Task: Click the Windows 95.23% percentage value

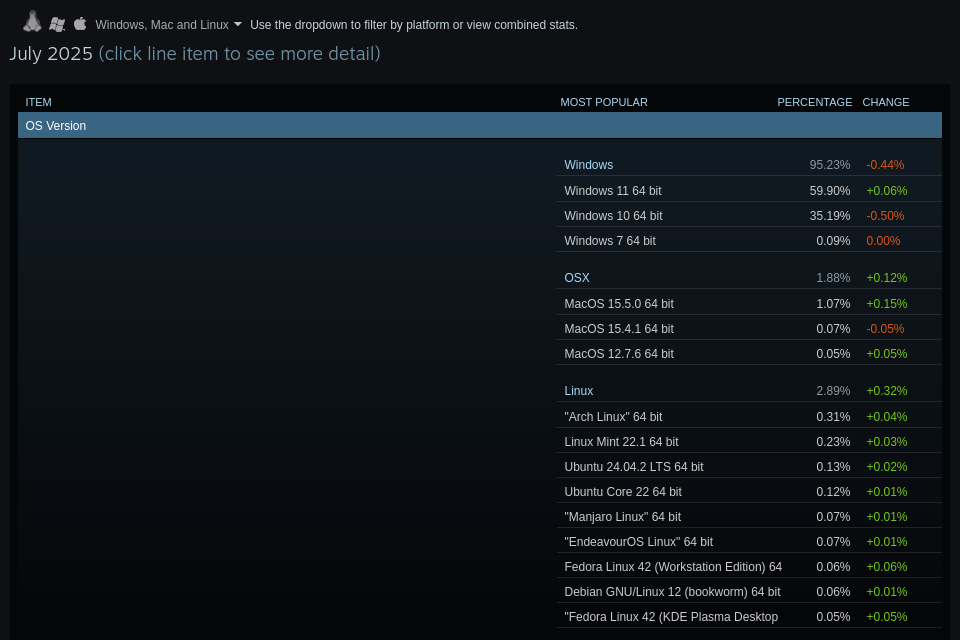Action: [830, 165]
